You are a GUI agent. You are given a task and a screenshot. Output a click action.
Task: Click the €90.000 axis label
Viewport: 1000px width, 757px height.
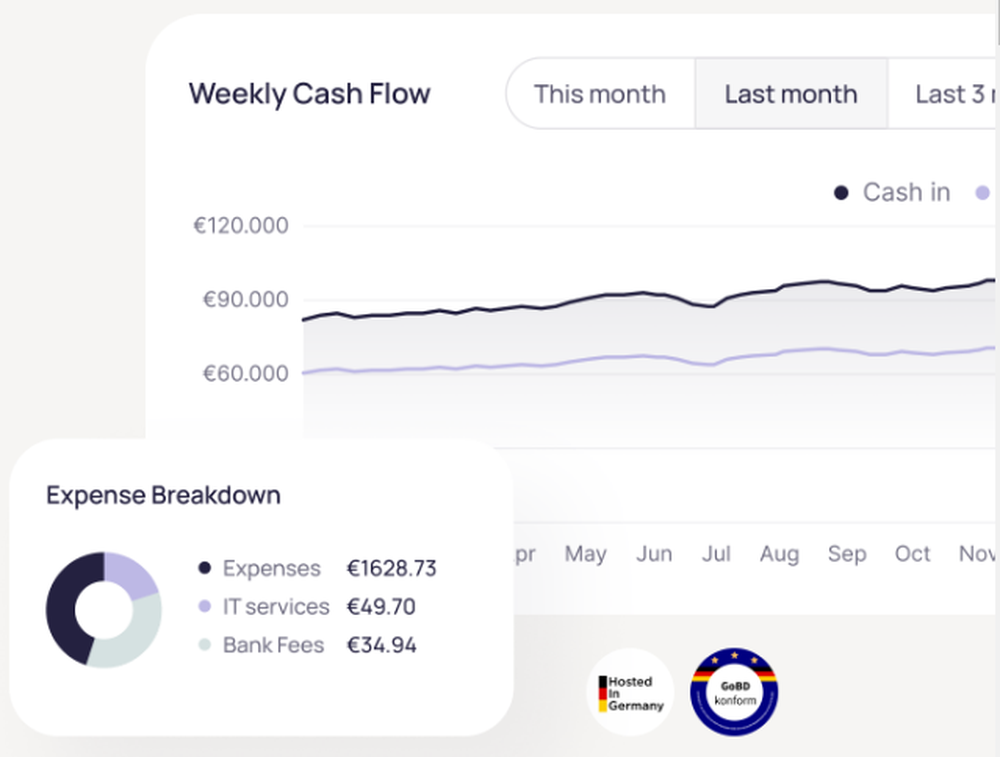pos(246,299)
